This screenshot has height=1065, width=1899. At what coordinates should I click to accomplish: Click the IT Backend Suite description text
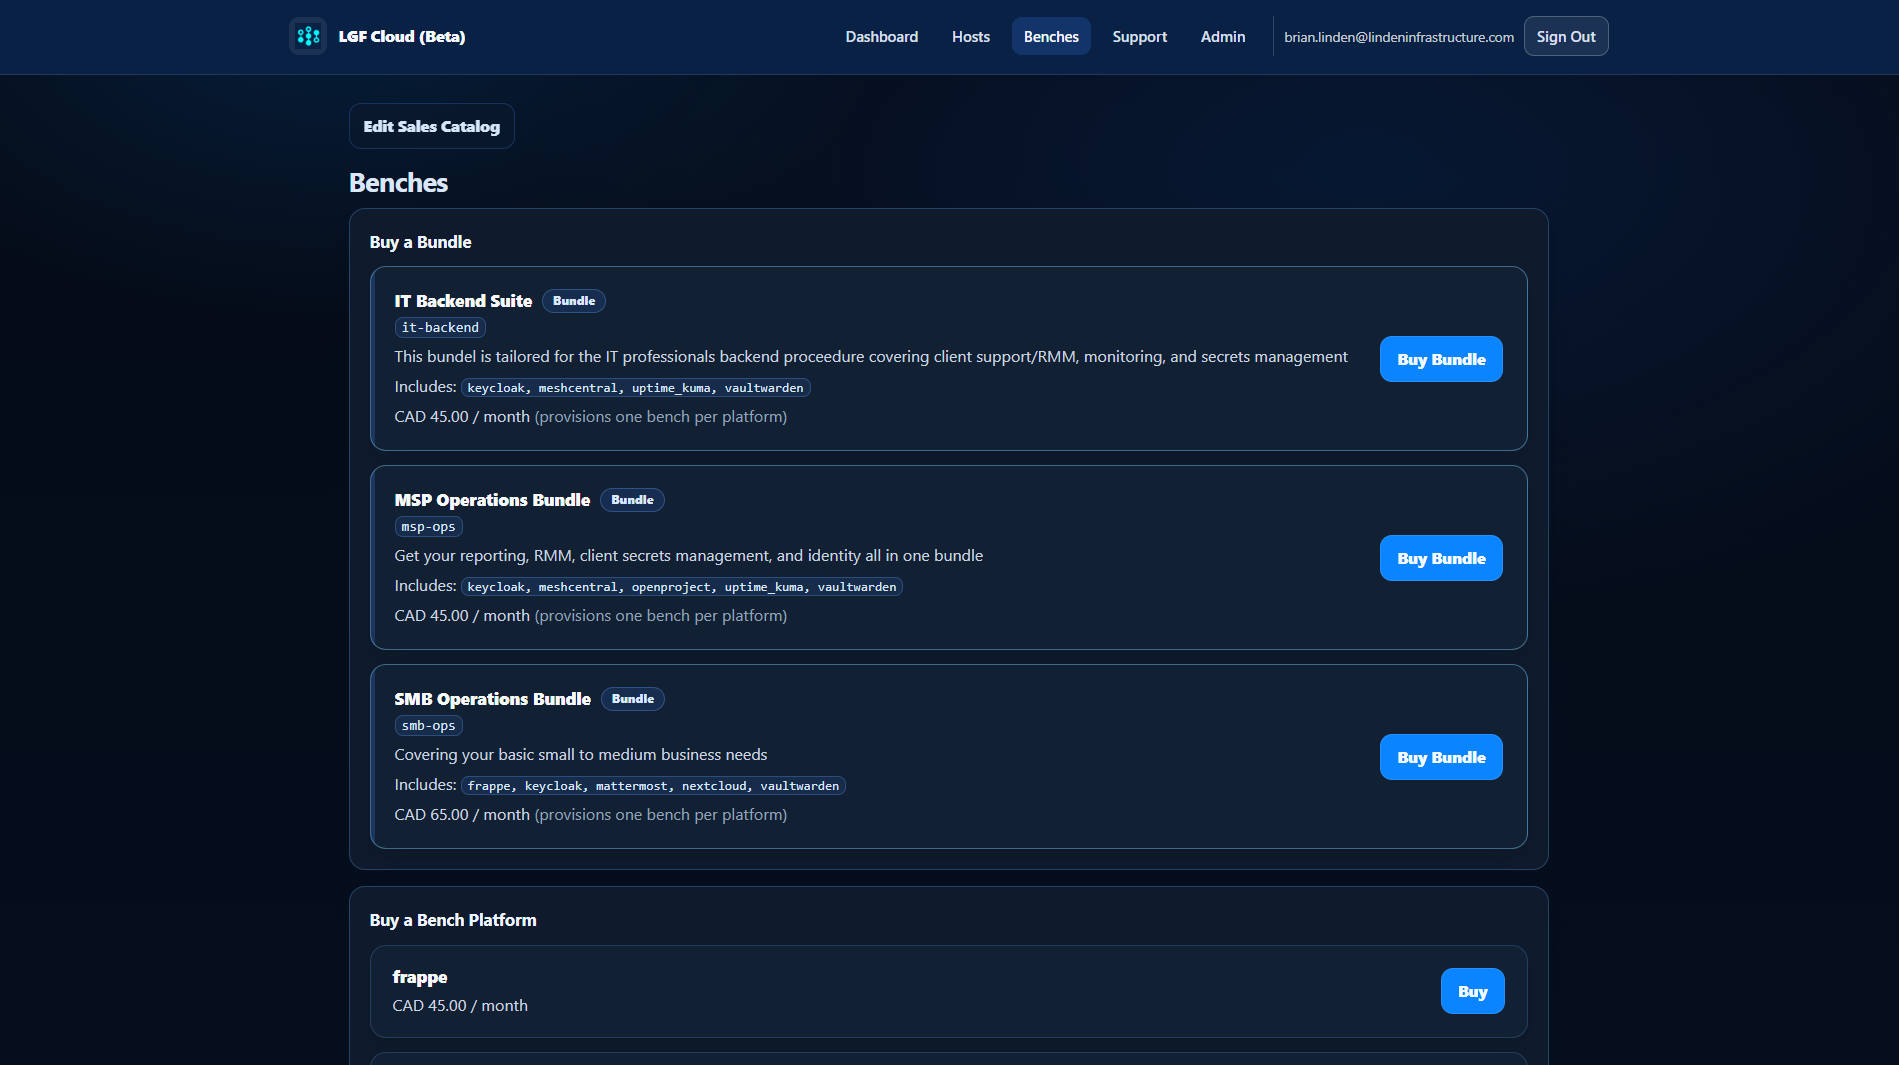pyautogui.click(x=871, y=357)
